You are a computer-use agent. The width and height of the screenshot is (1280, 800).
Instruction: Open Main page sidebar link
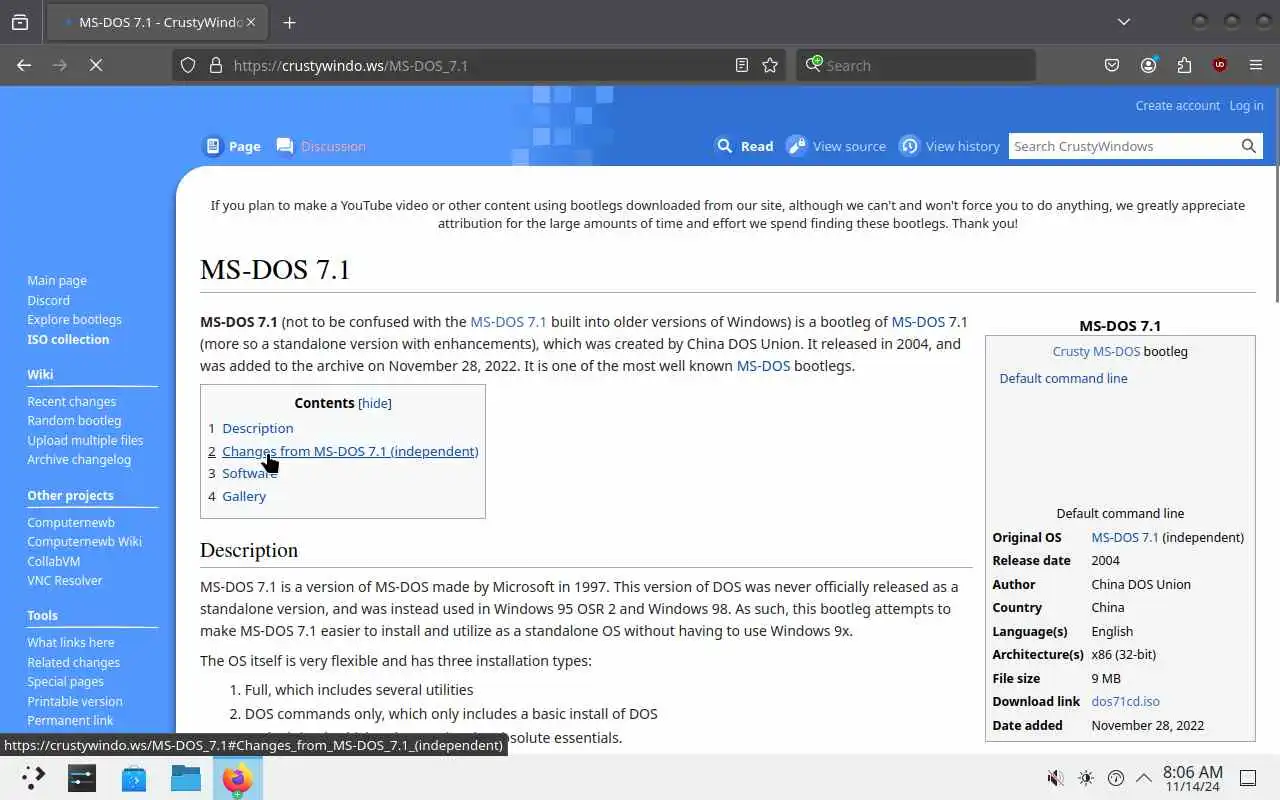[x=57, y=281]
